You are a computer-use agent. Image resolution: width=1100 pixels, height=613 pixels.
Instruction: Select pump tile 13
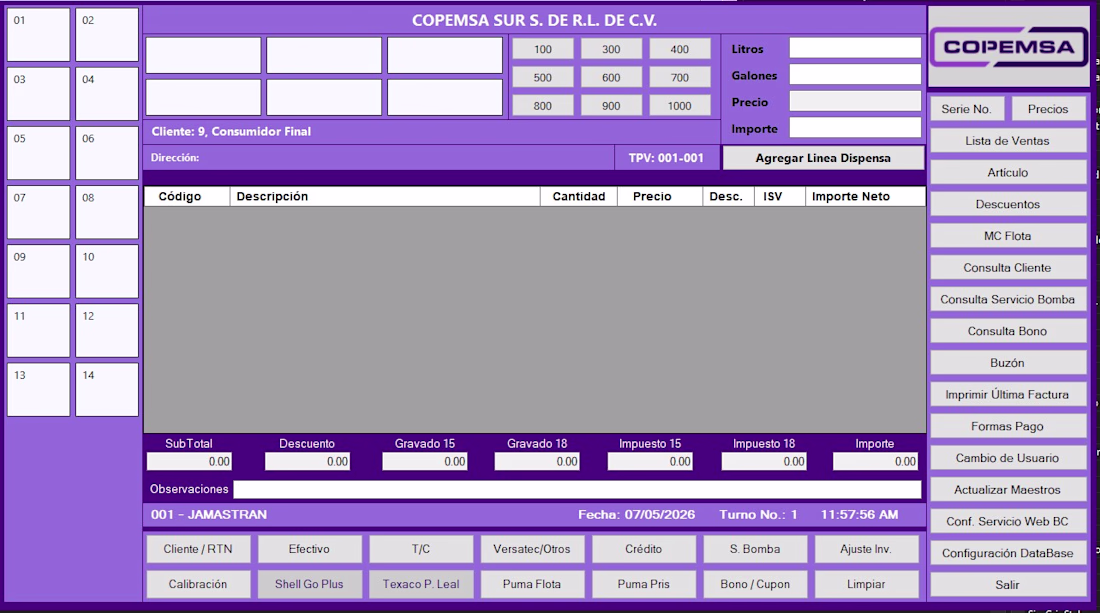click(x=39, y=390)
